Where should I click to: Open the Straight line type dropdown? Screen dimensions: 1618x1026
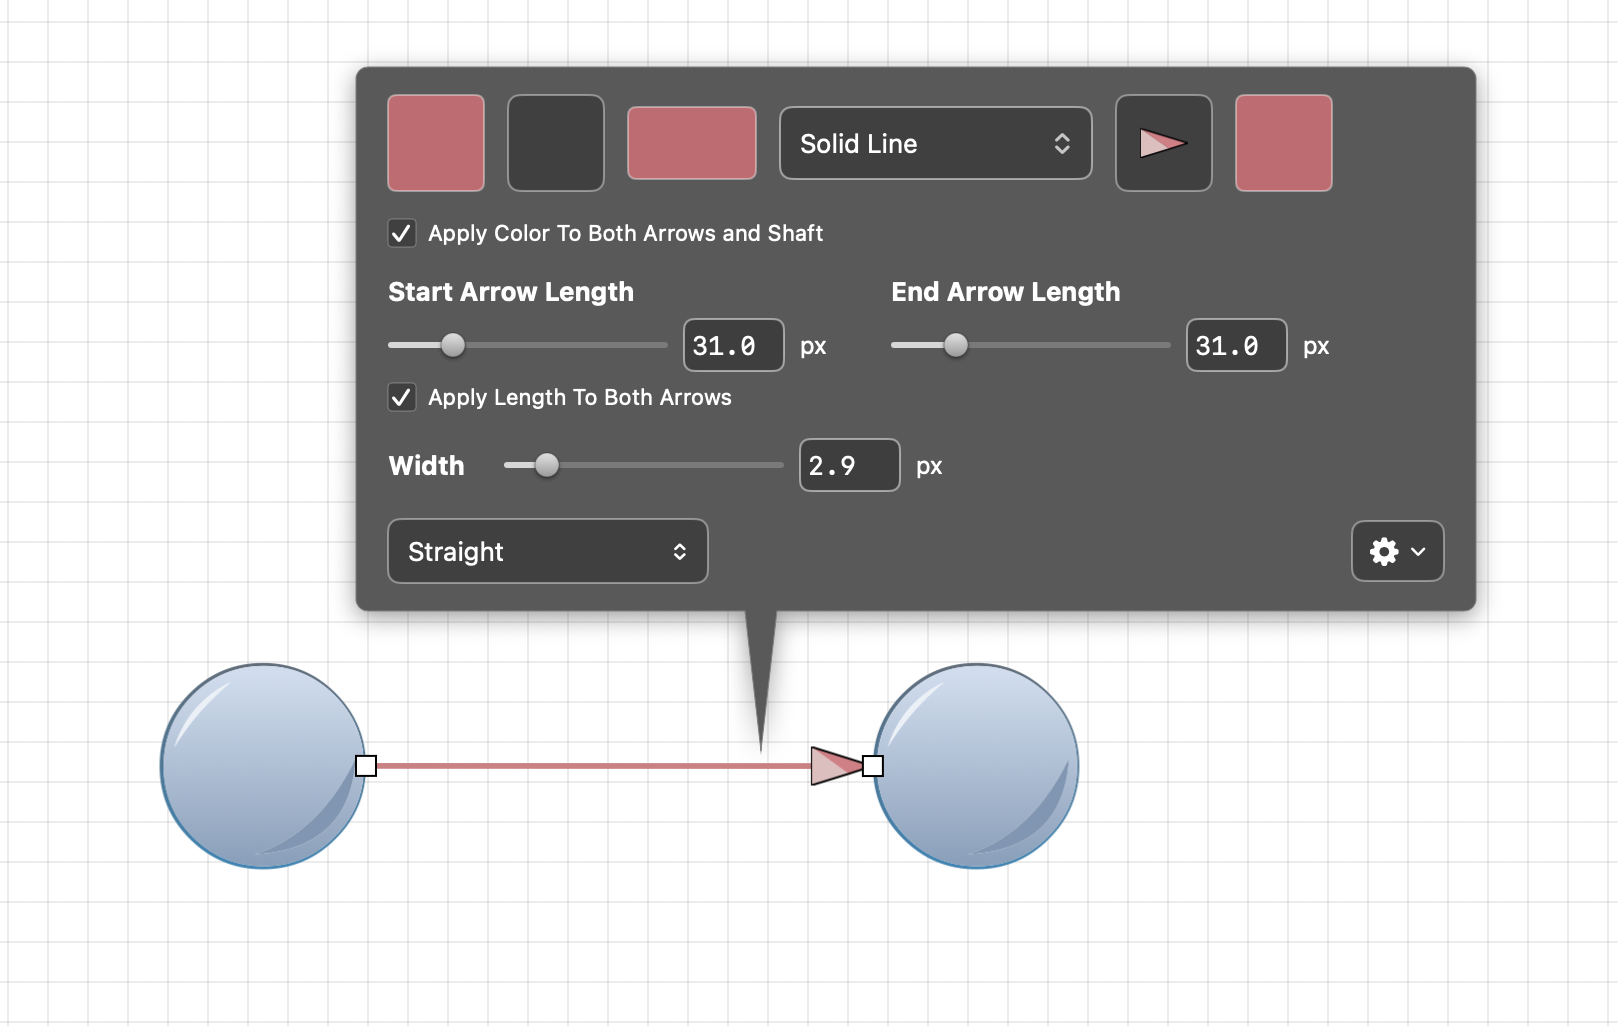pos(547,551)
